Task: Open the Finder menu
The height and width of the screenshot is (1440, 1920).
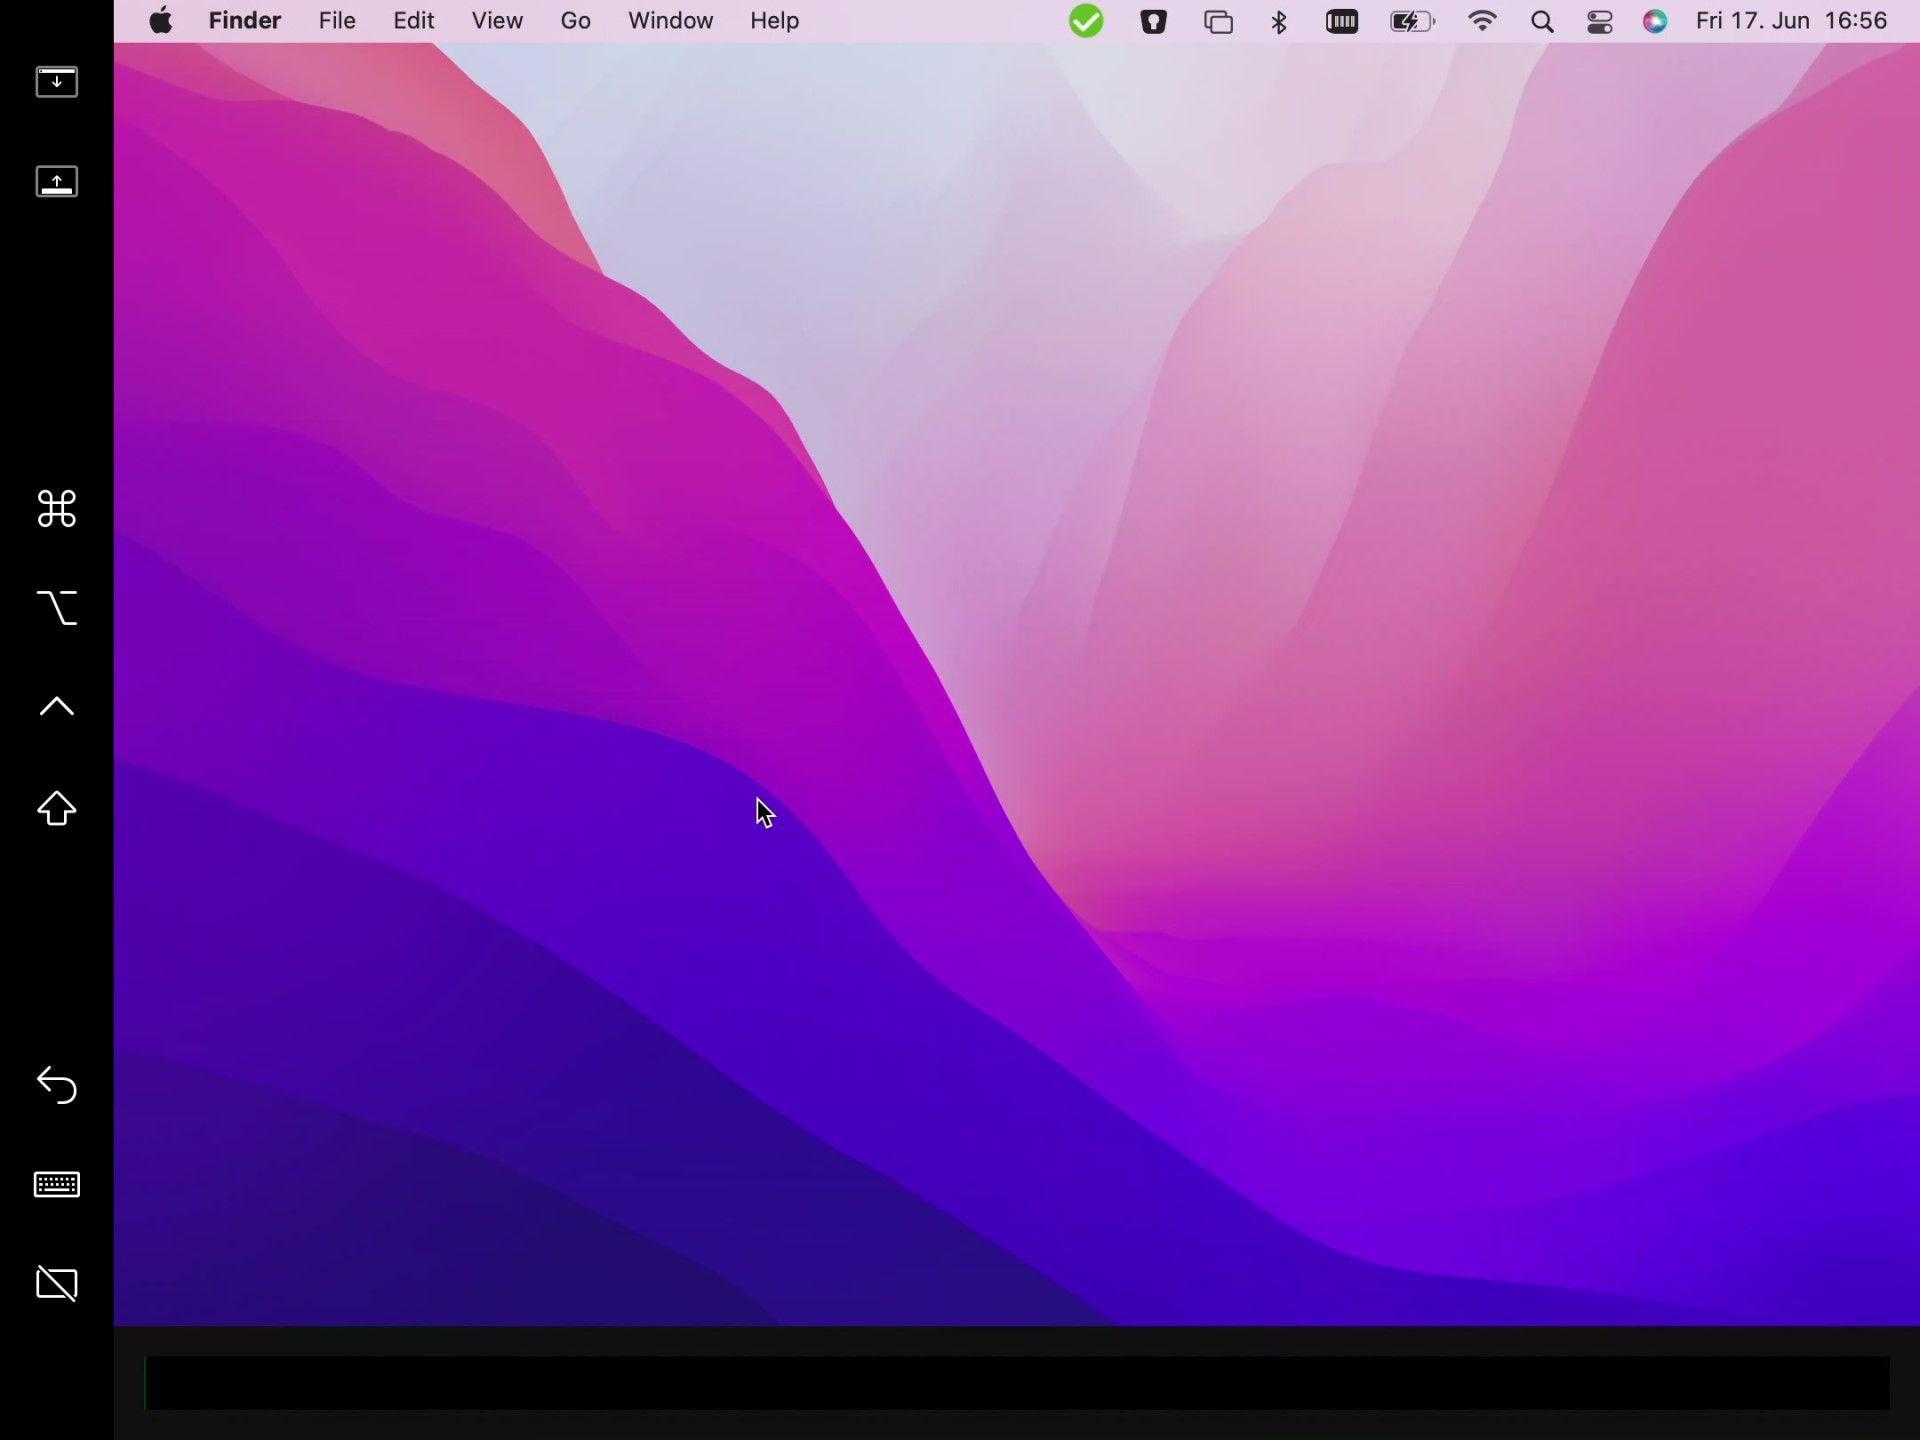Action: click(x=244, y=21)
